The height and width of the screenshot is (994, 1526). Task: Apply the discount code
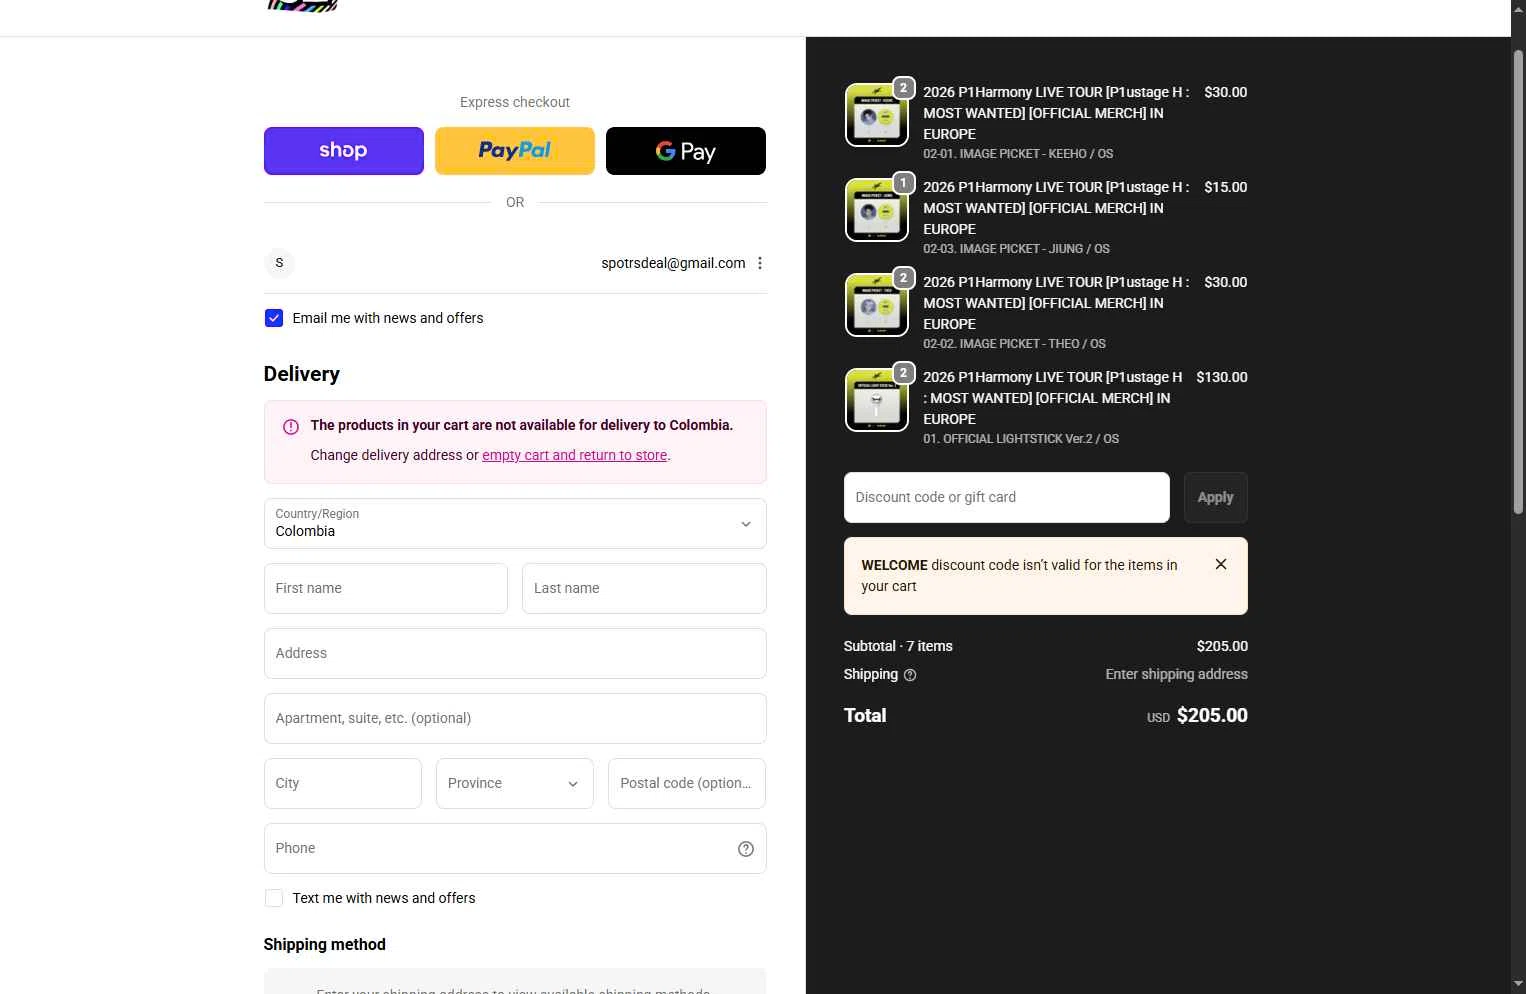pos(1215,497)
